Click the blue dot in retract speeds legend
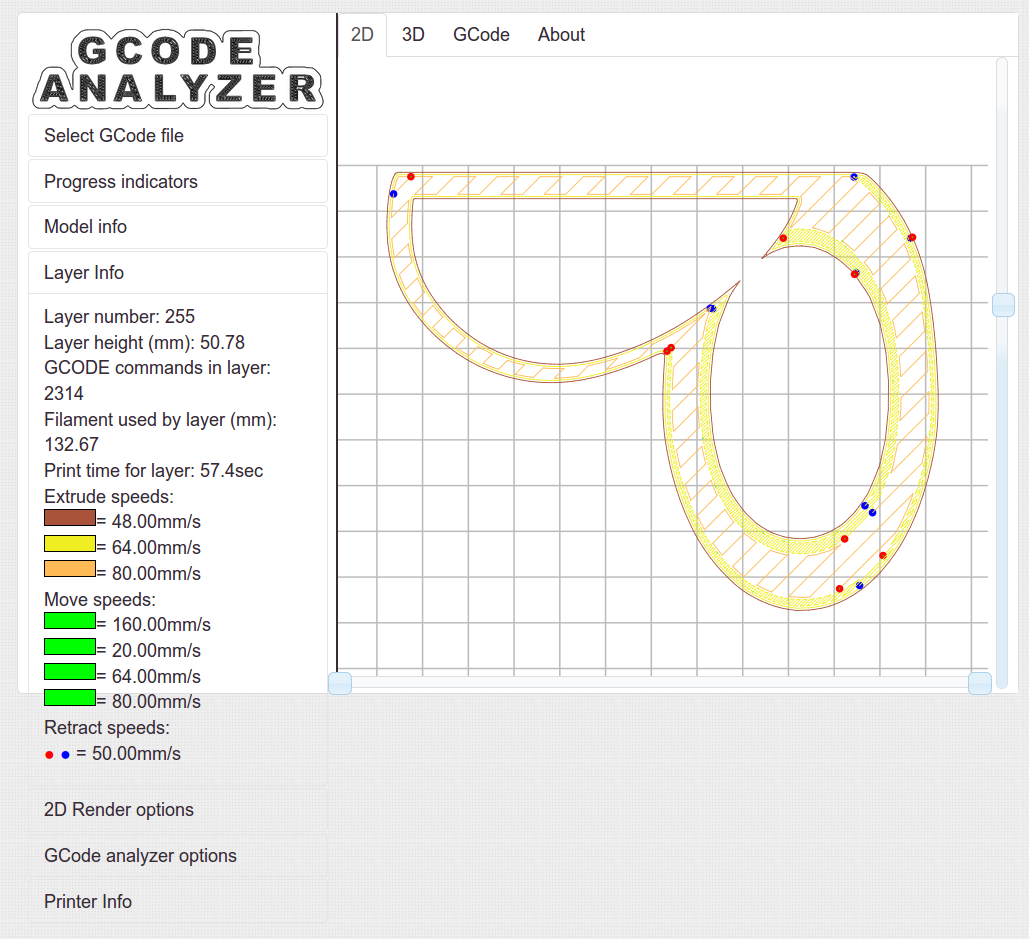The height and width of the screenshot is (939, 1029). [x=65, y=755]
